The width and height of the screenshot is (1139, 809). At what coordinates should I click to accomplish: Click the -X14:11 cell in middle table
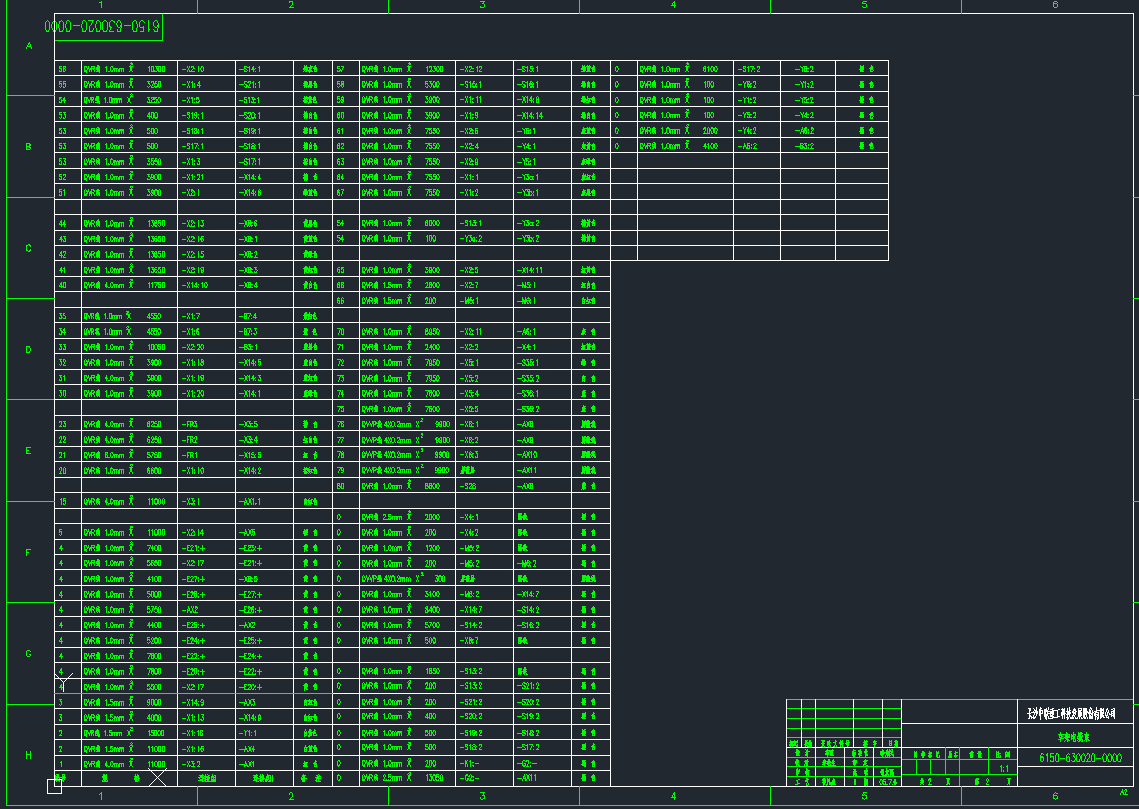529,270
